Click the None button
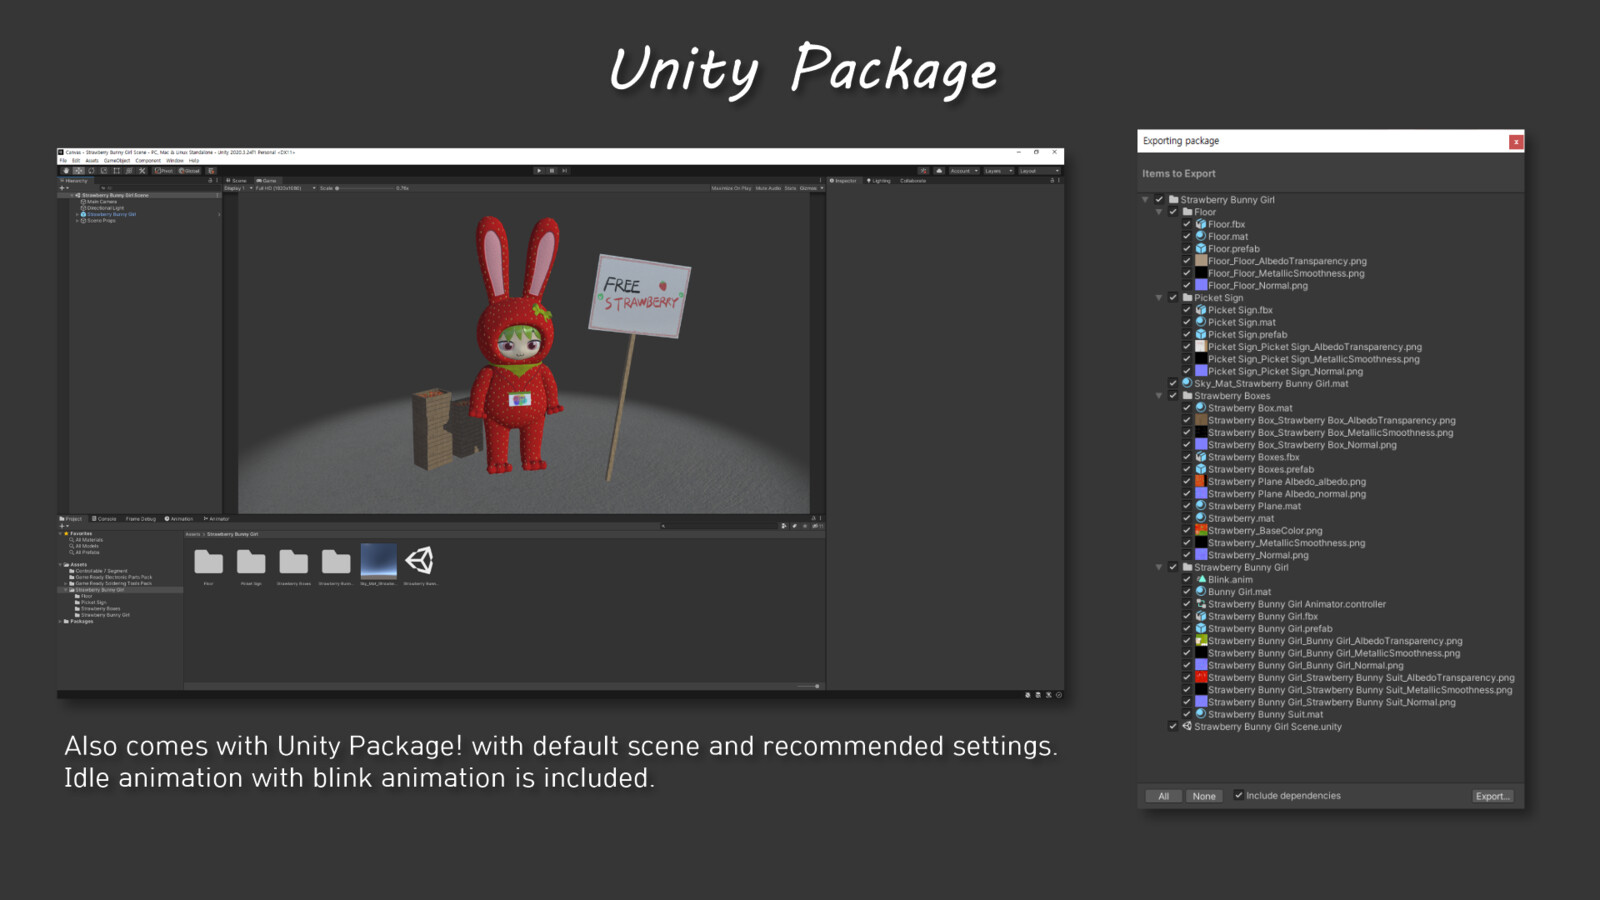The width and height of the screenshot is (1600, 900). coord(1204,796)
